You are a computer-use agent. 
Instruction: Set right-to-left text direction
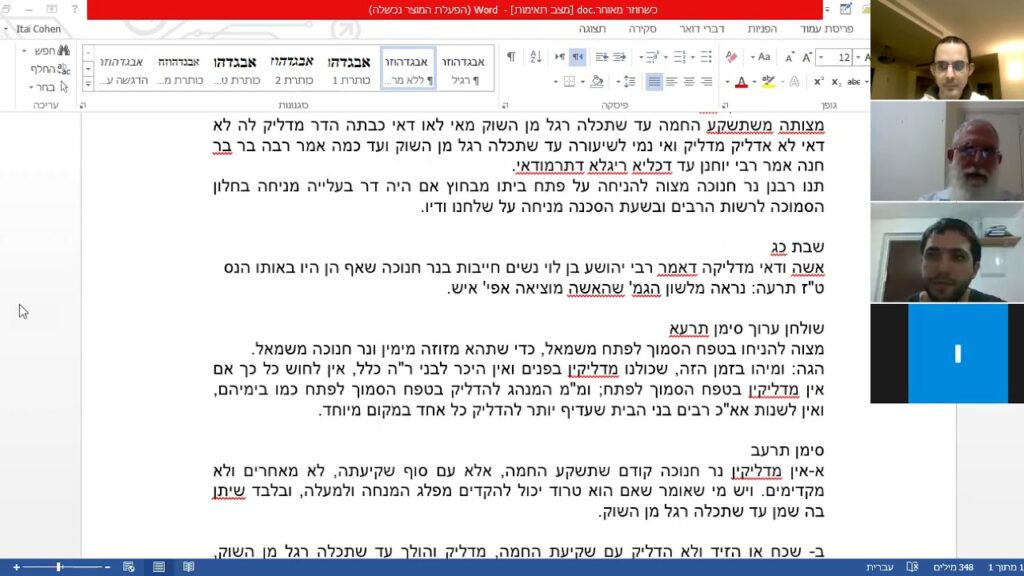578,57
